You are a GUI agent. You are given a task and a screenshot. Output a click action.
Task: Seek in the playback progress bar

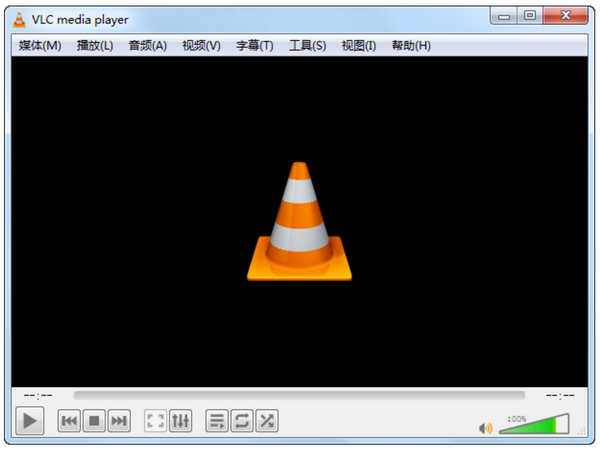point(299,395)
